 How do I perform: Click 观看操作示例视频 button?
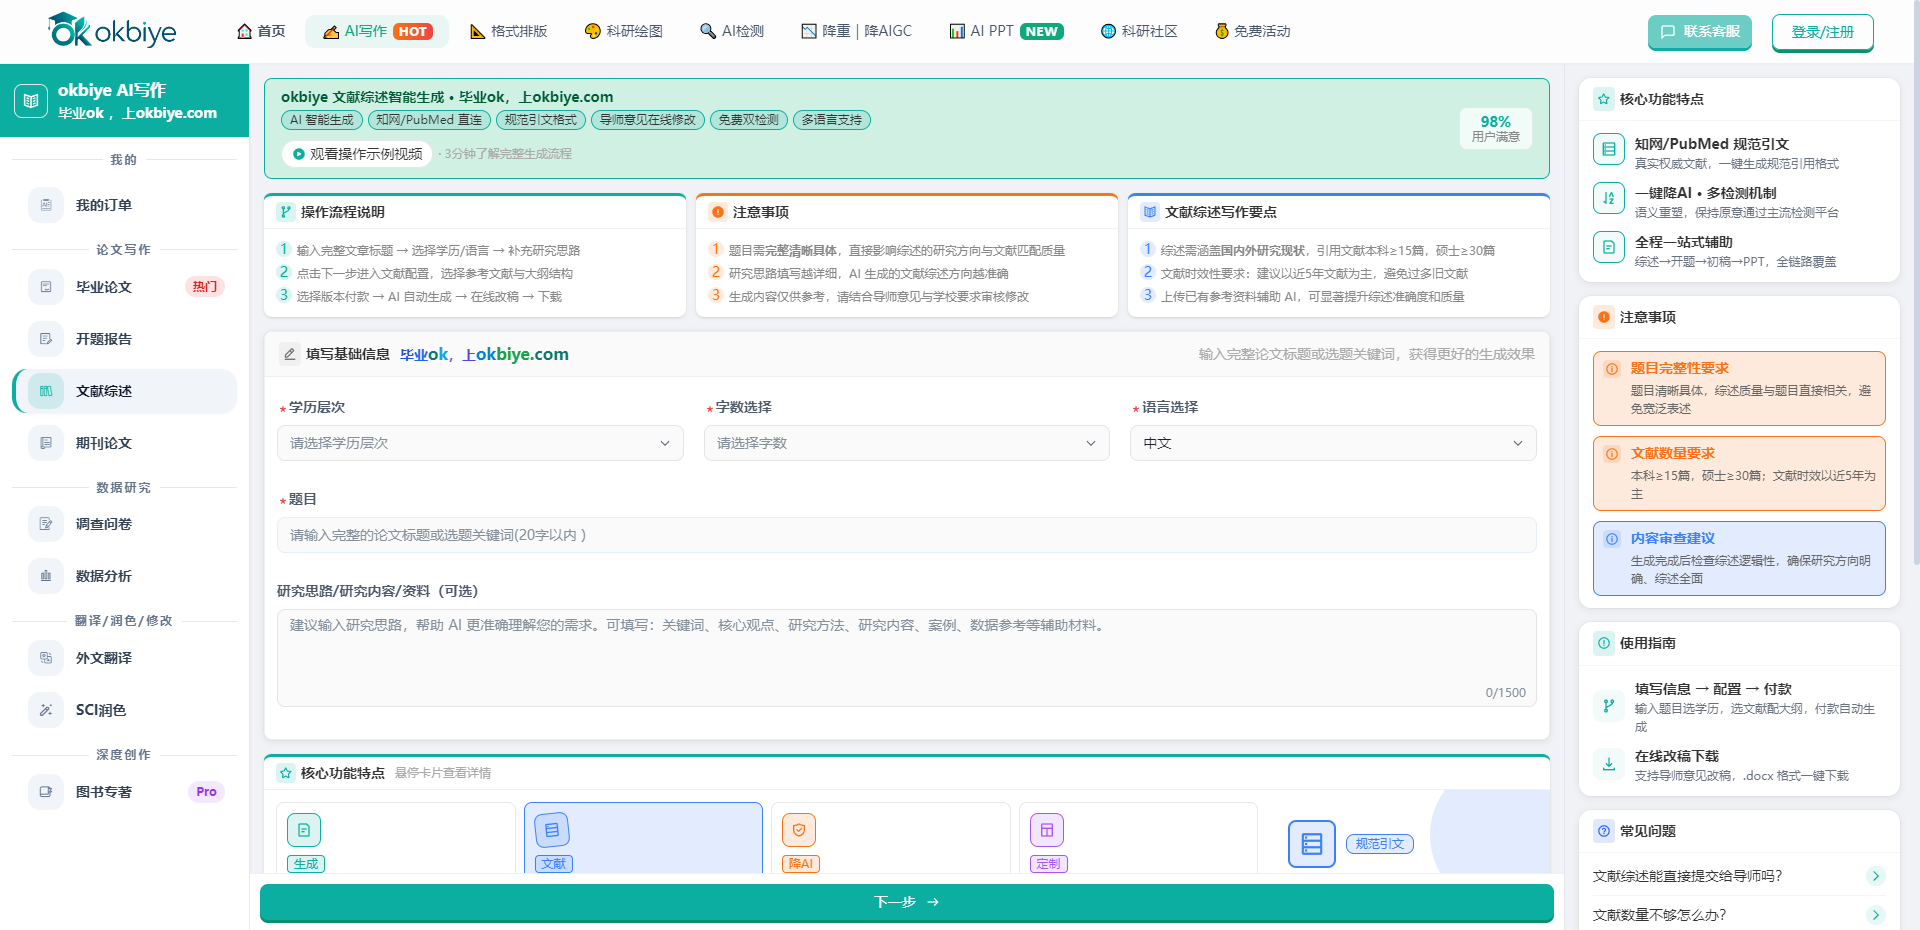pyautogui.click(x=357, y=154)
